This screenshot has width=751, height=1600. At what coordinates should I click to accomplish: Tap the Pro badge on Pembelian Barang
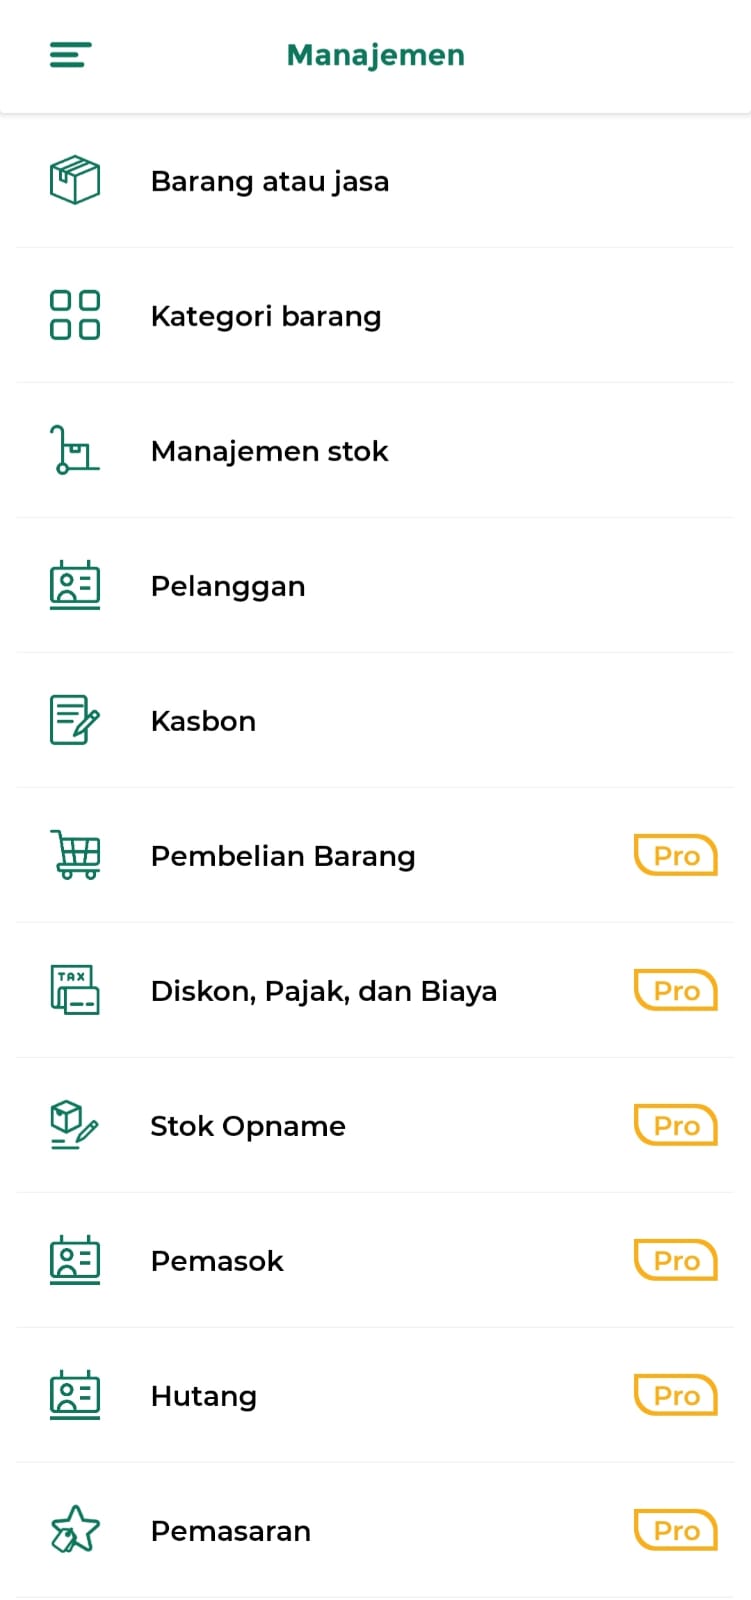676,856
